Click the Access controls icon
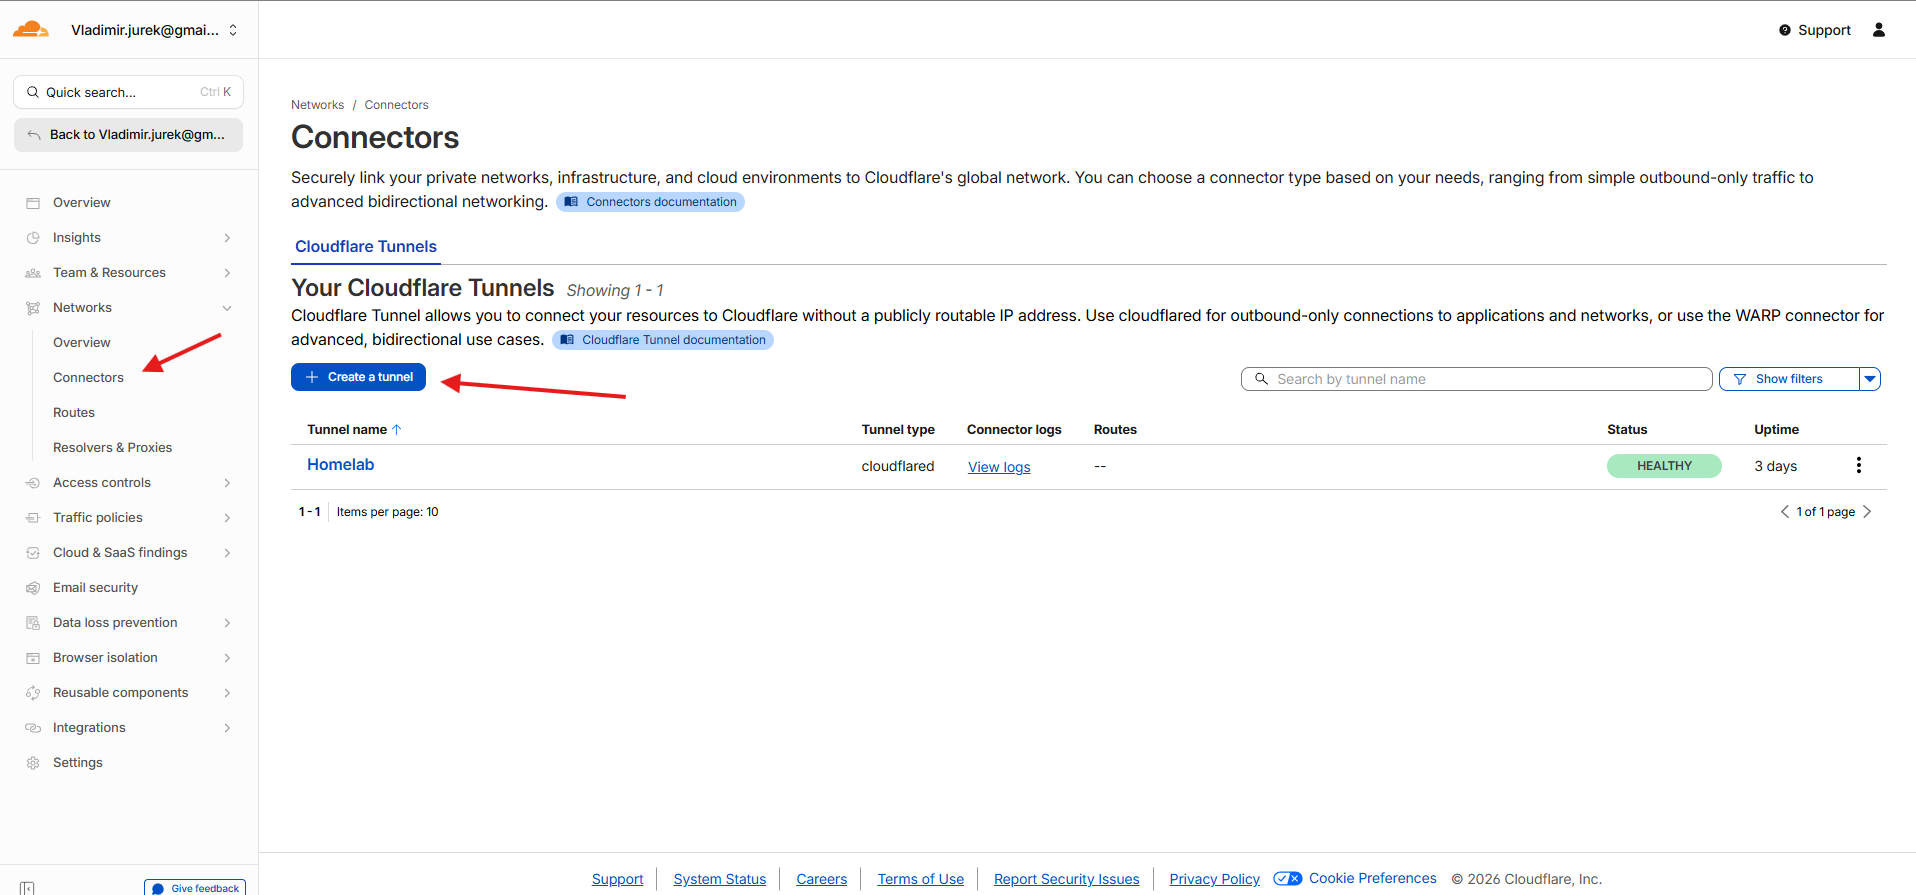1916x895 pixels. (33, 483)
